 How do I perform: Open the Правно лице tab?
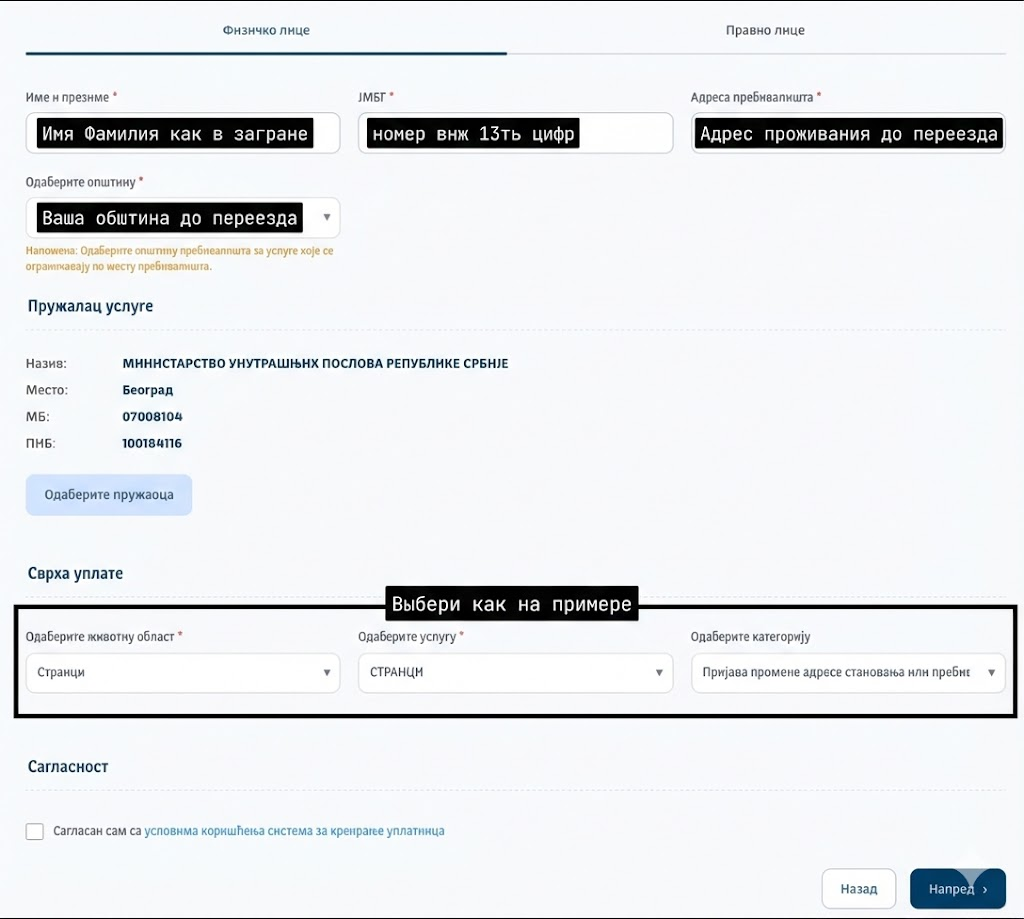coord(765,30)
